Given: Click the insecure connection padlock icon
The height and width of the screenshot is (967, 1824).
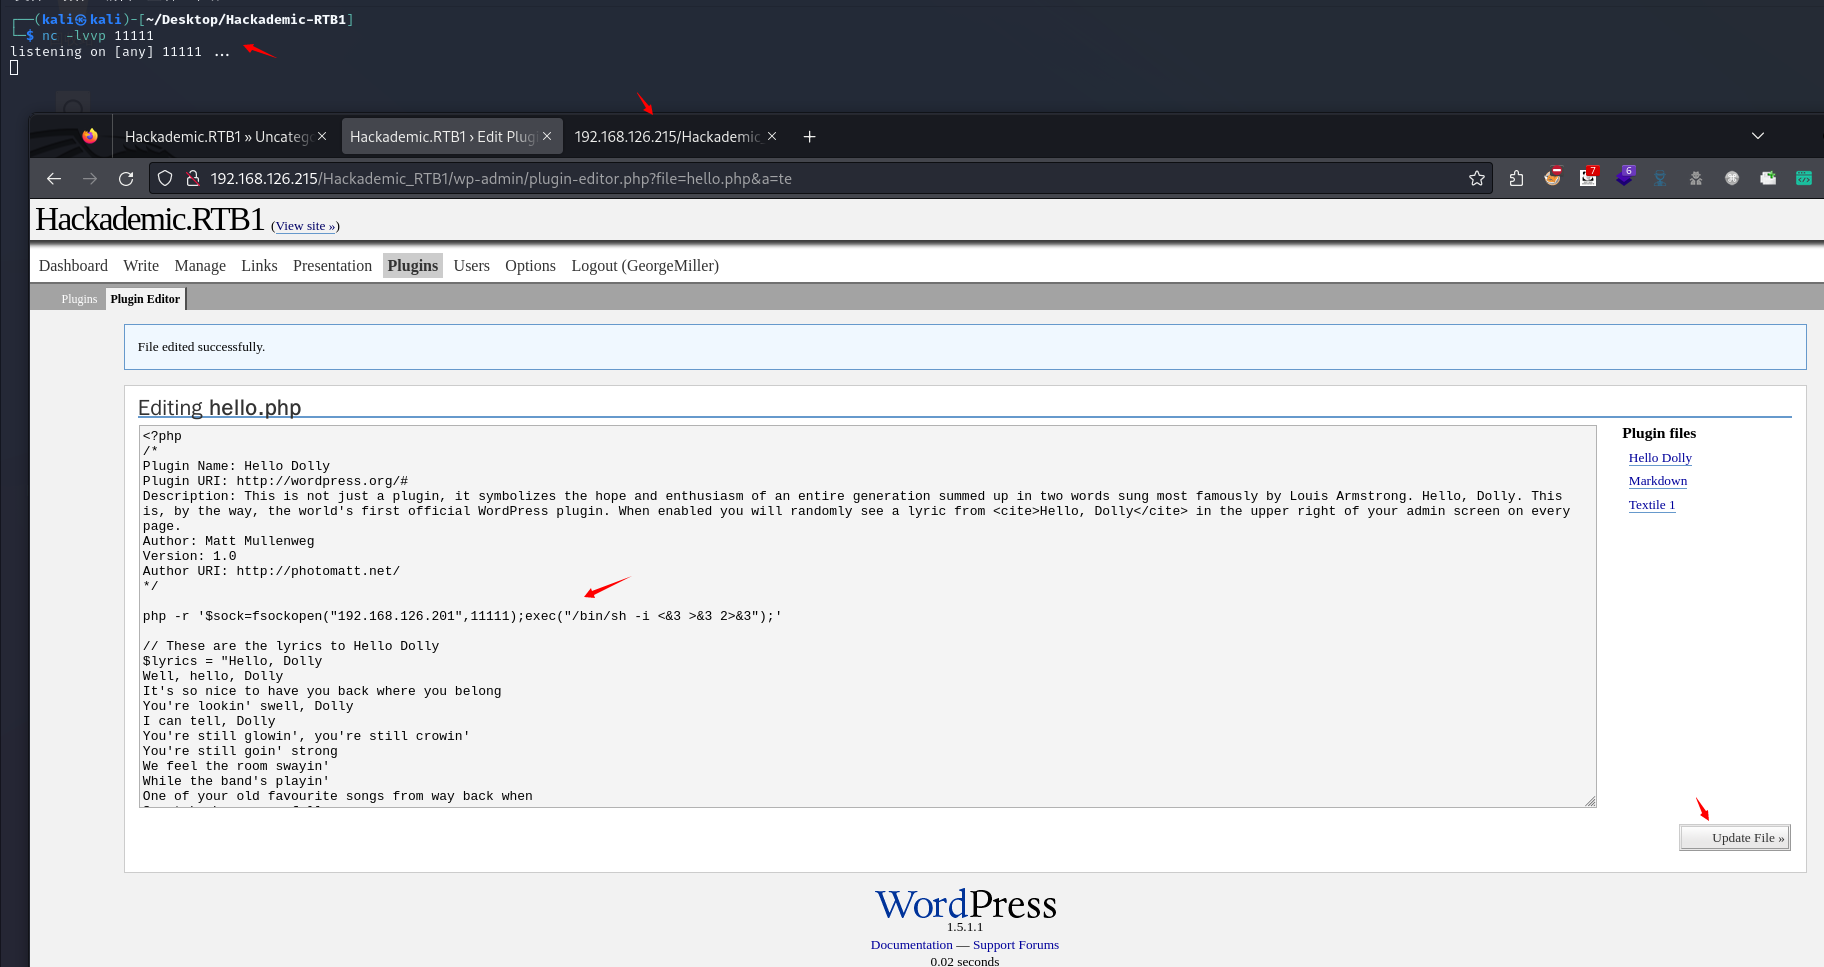Looking at the screenshot, I should point(192,178).
